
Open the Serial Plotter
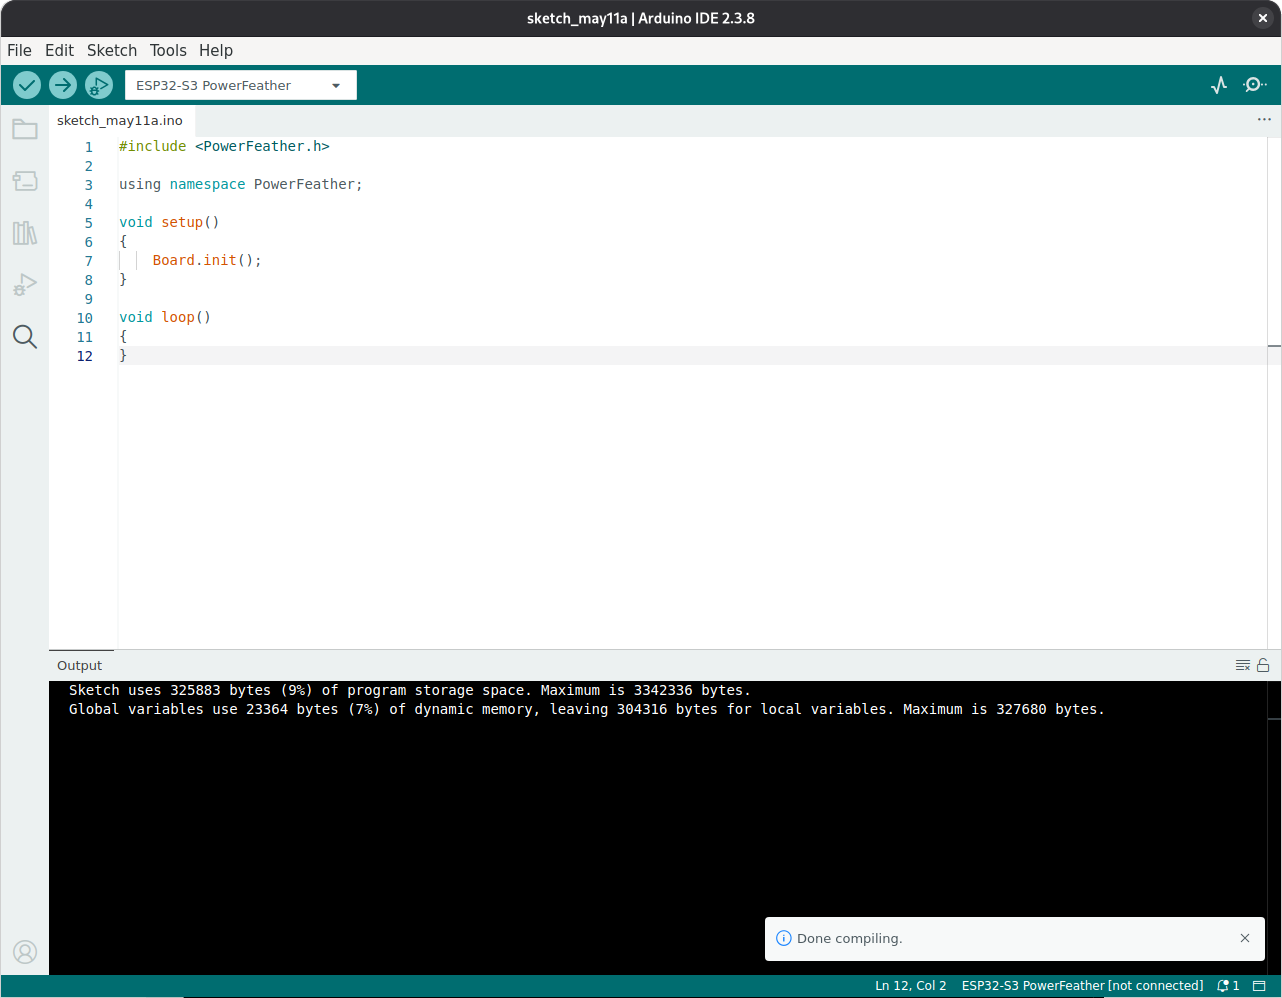coord(1219,85)
